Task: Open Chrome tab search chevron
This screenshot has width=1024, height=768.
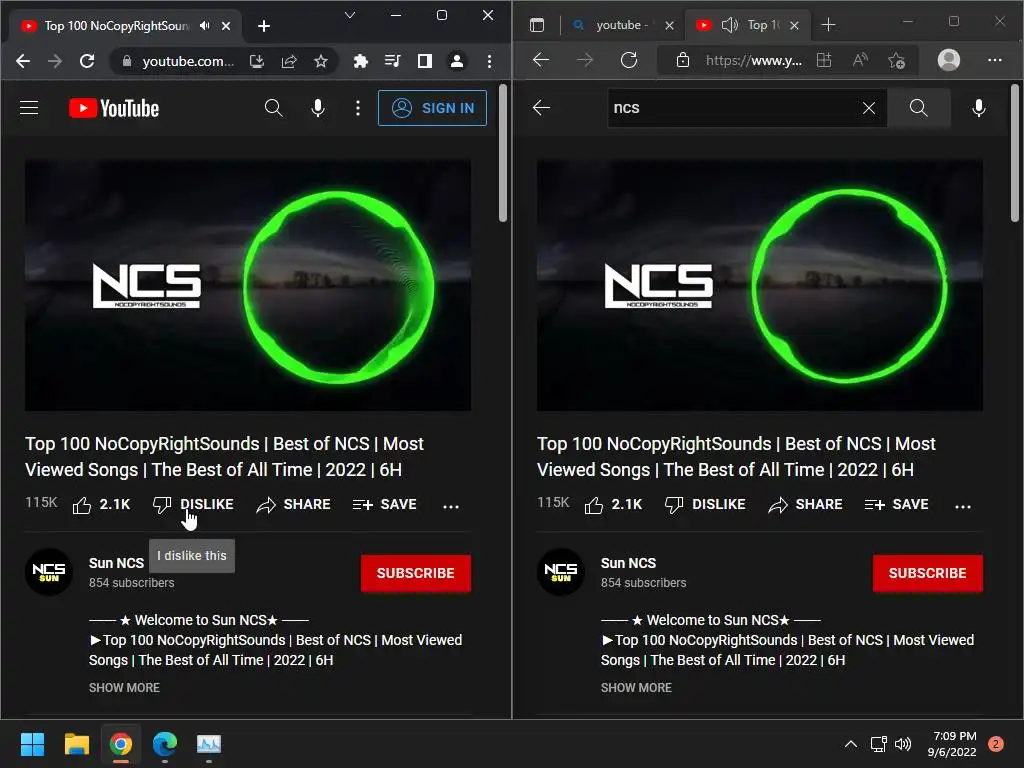Action: pyautogui.click(x=350, y=15)
